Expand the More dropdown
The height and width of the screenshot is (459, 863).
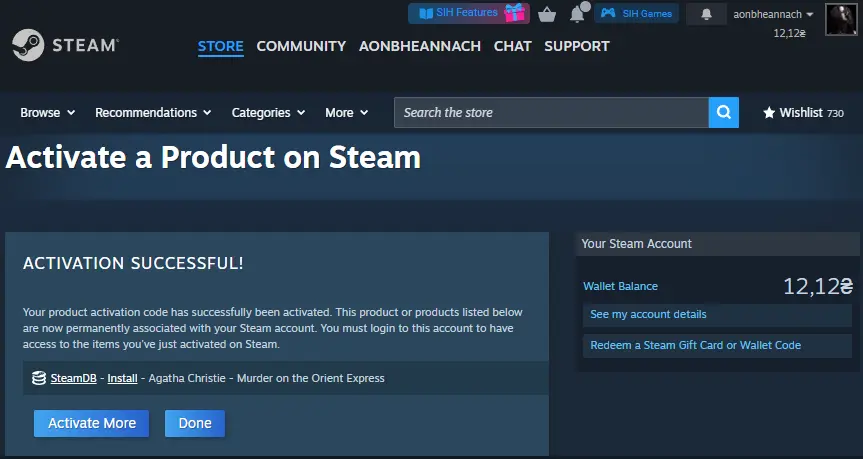coord(346,112)
